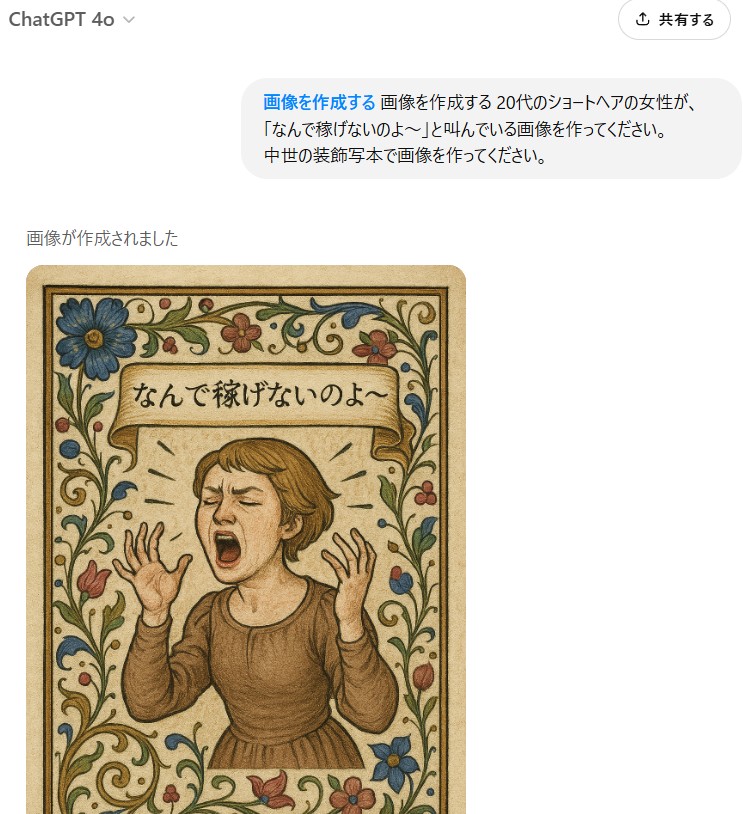Viewport: 743px width, 814px height.
Task: Click the 共有する share button label
Action: pos(686,20)
